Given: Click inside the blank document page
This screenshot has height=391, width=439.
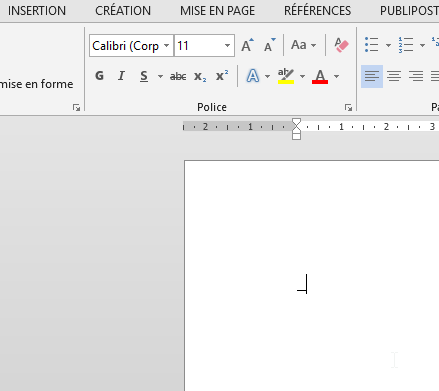Looking at the screenshot, I should pyautogui.click(x=312, y=276).
